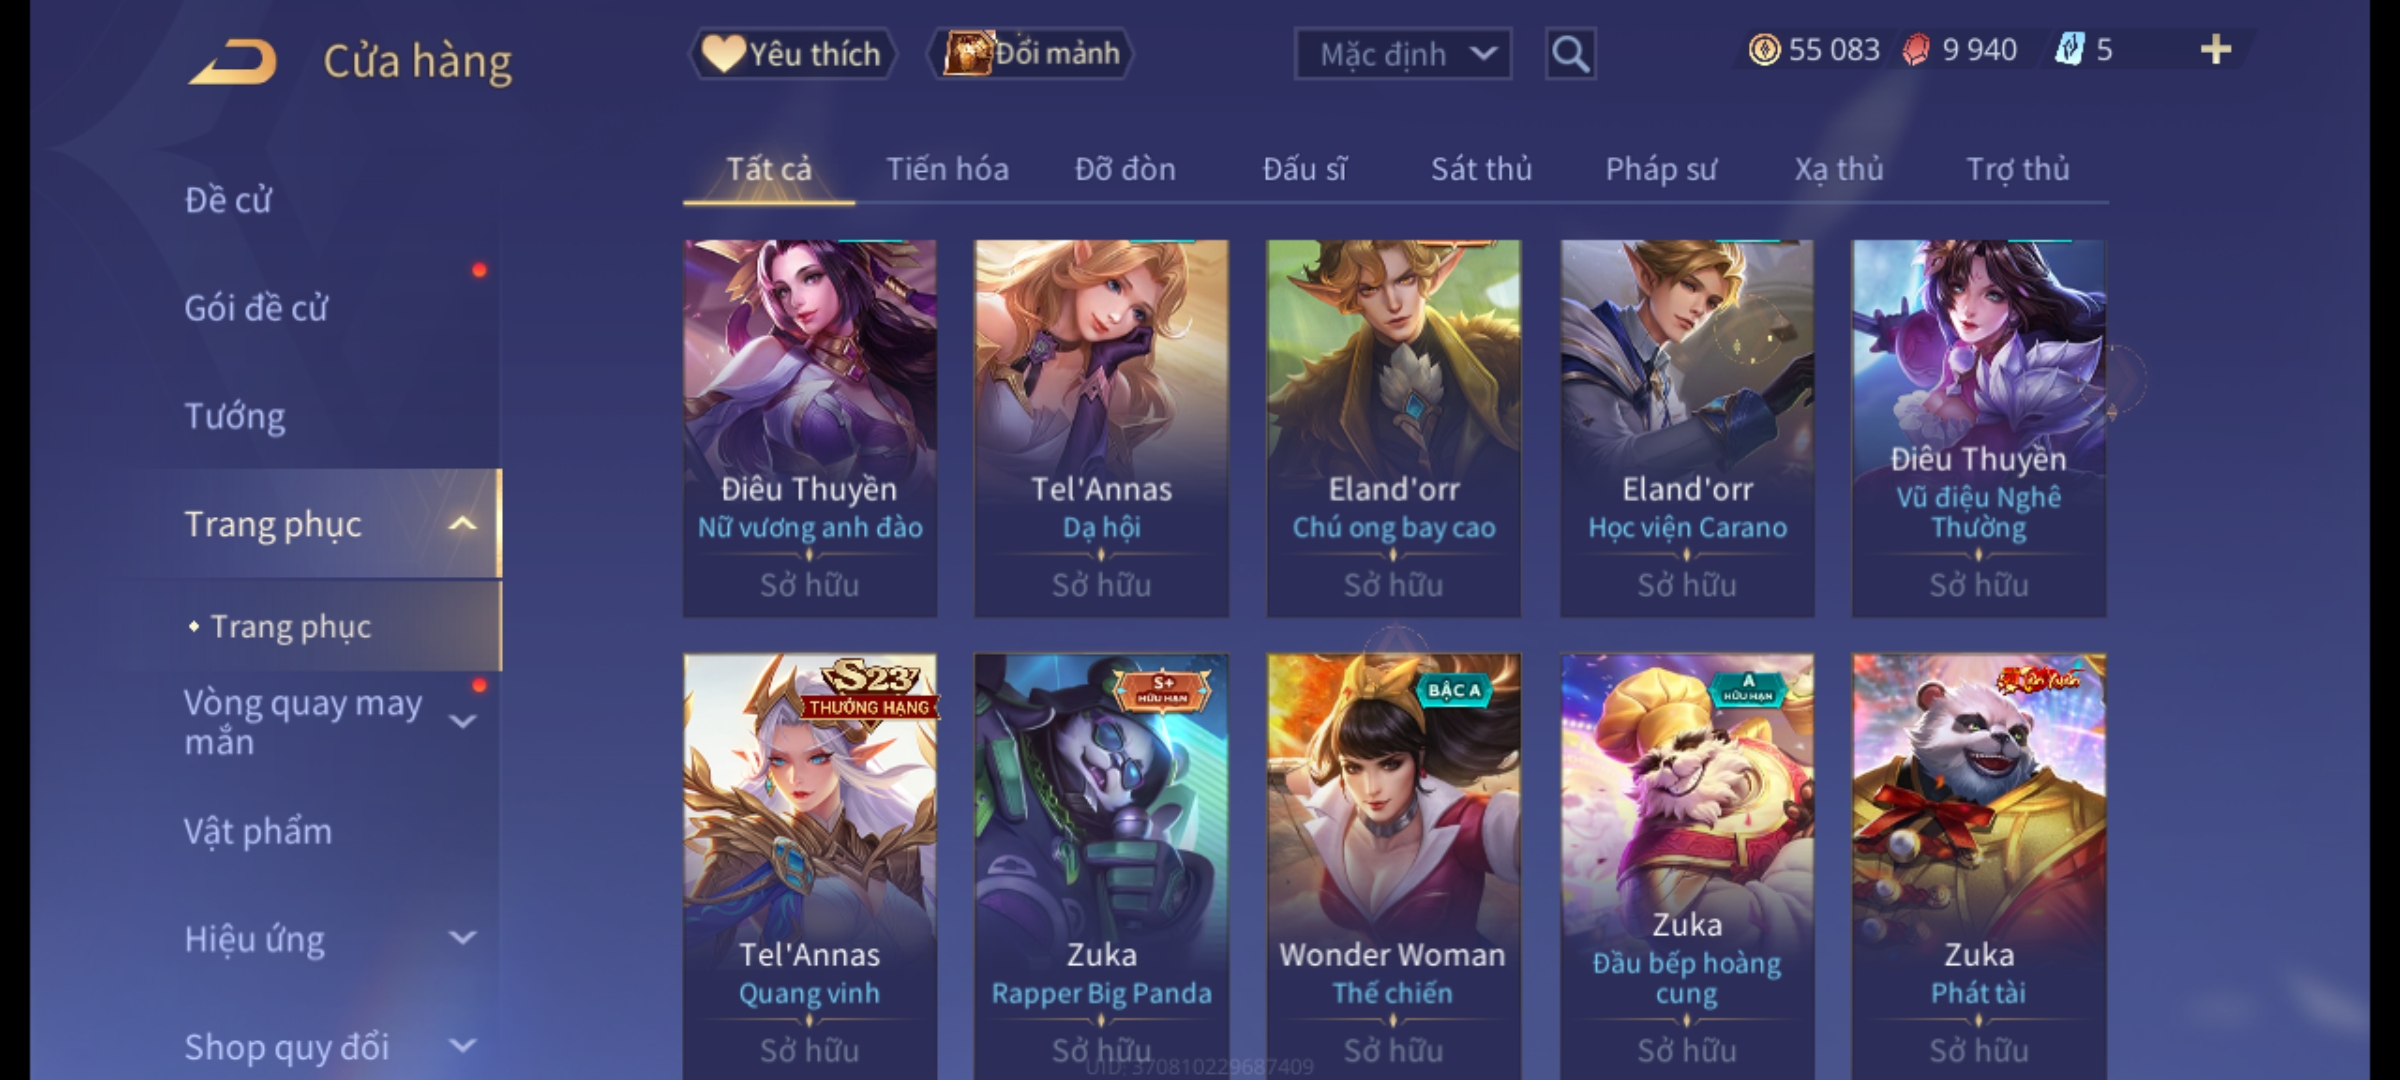Viewport: 2400px width, 1080px height.
Task: Expand Vòng quay may mắn section
Action: click(x=462, y=721)
